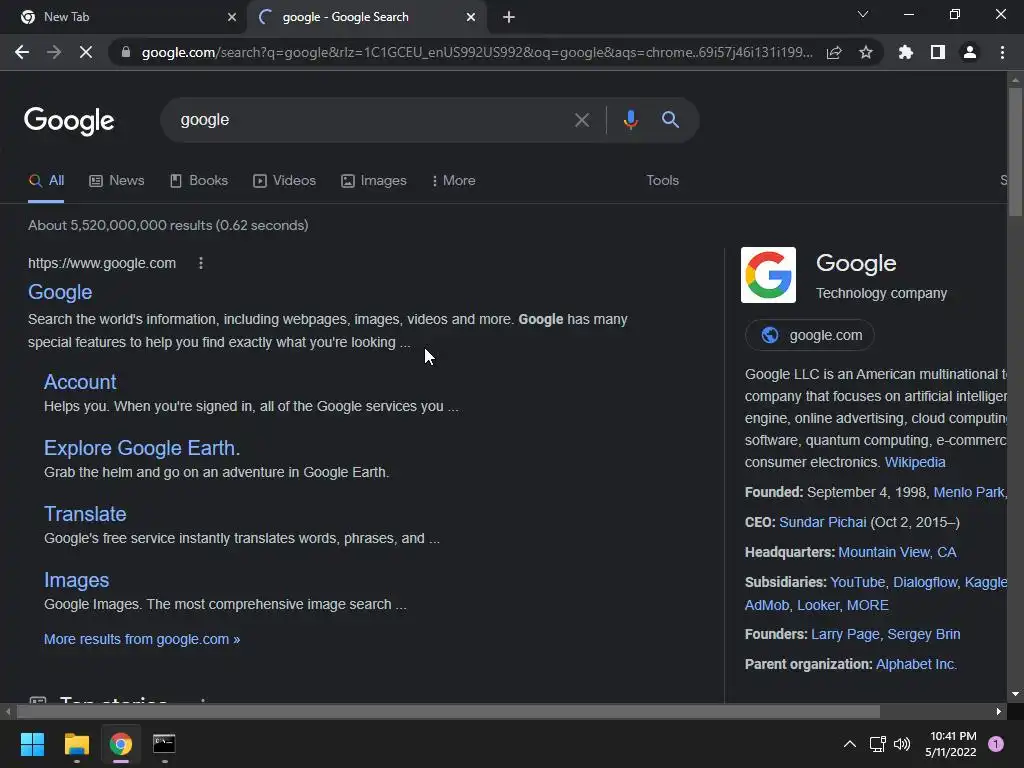Stop loading the page
Image resolution: width=1024 pixels, height=768 pixels.
(86, 52)
